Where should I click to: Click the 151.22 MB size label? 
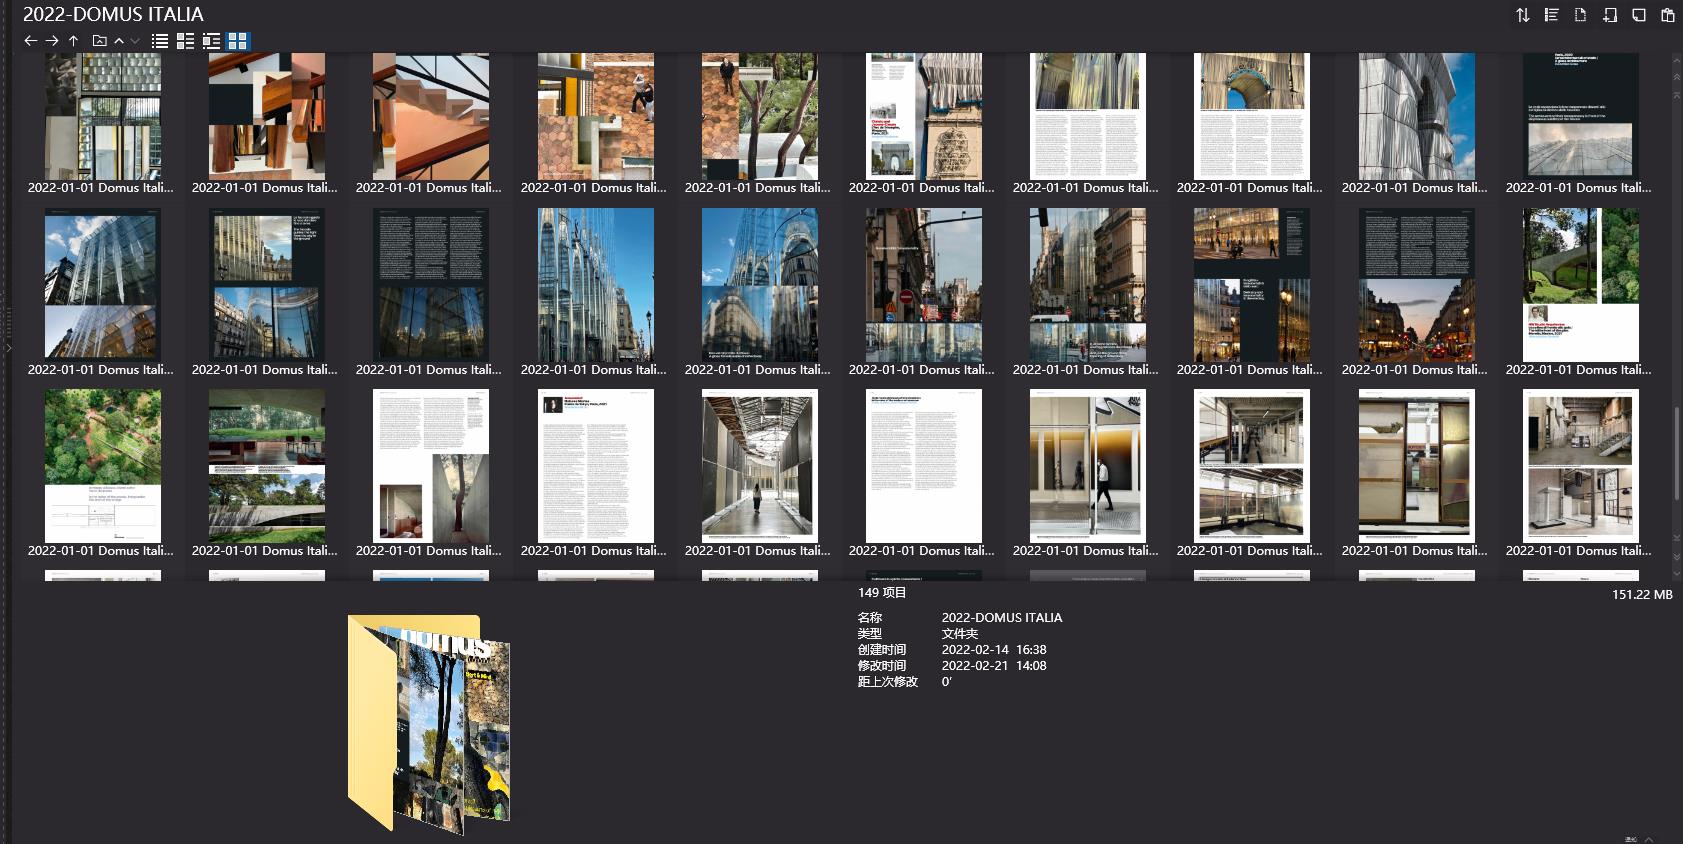pos(1642,595)
